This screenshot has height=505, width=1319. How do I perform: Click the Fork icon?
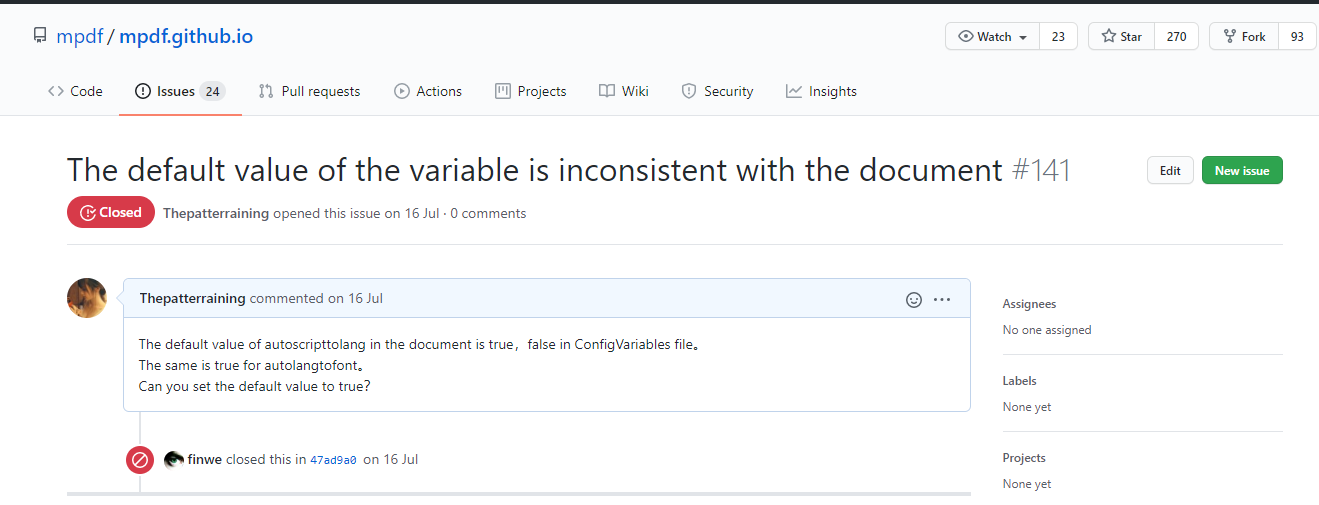[1230, 36]
